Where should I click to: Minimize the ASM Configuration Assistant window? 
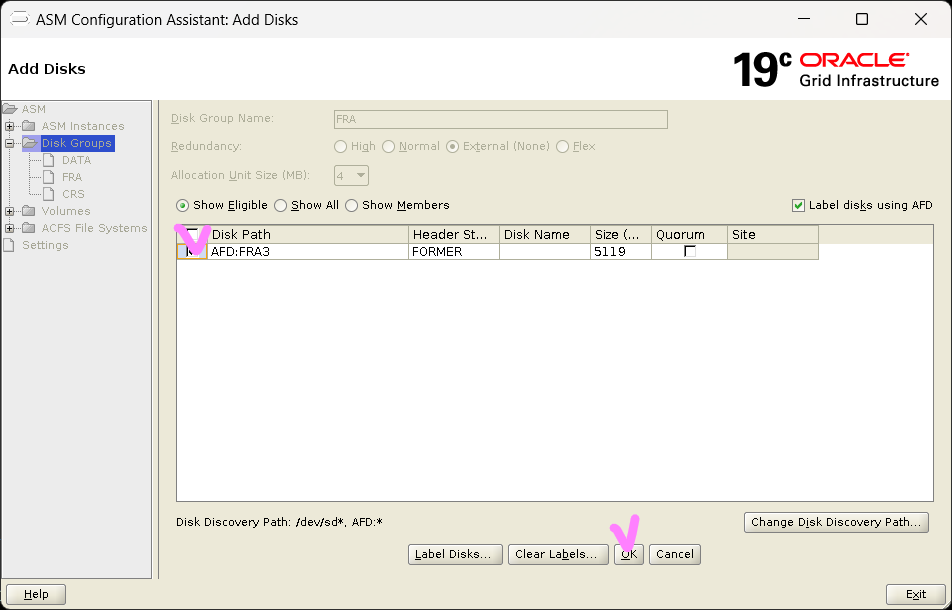[x=803, y=19]
